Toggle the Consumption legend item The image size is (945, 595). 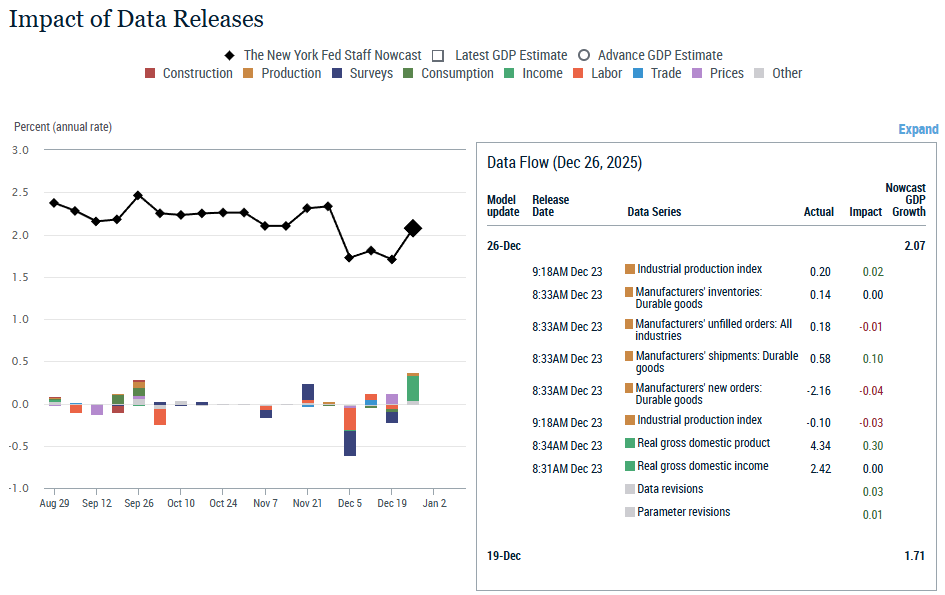pos(409,73)
